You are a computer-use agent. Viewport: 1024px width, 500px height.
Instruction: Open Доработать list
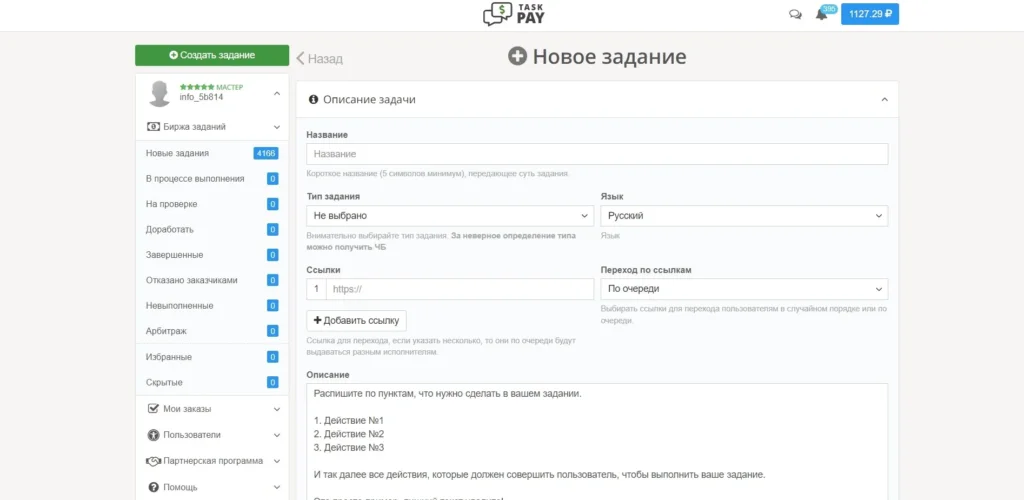point(169,230)
